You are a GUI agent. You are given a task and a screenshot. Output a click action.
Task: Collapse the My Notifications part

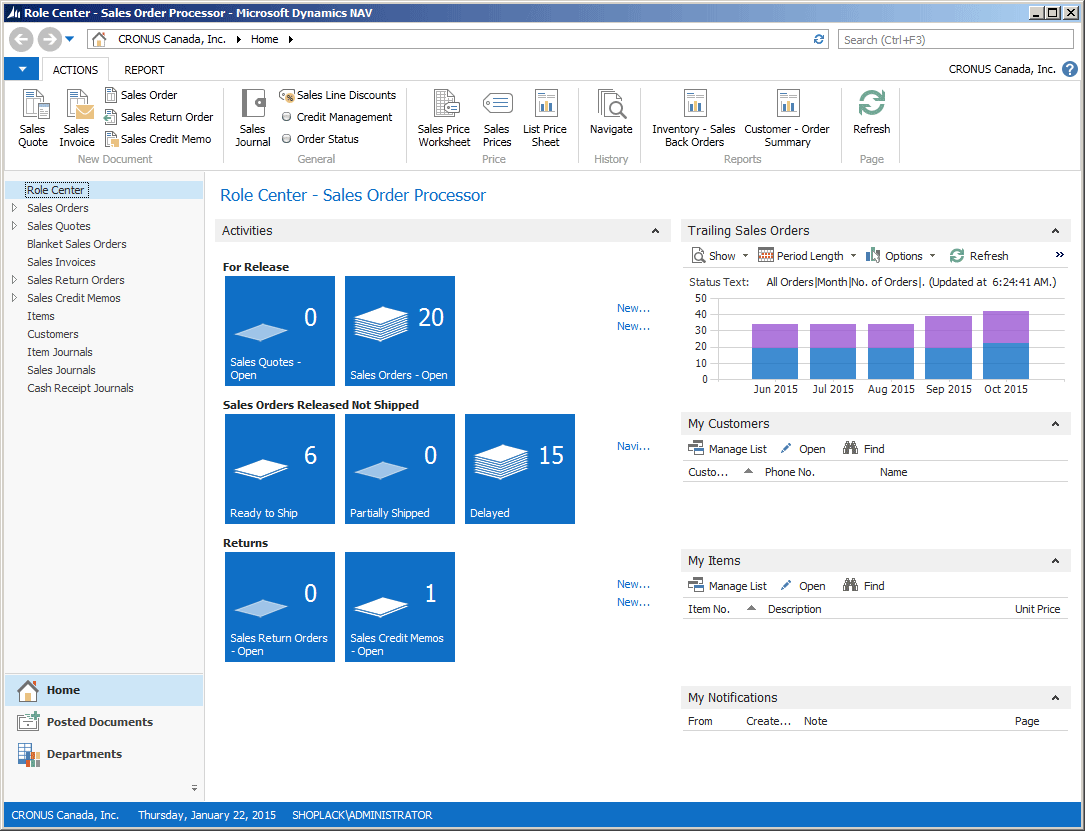(x=1055, y=698)
